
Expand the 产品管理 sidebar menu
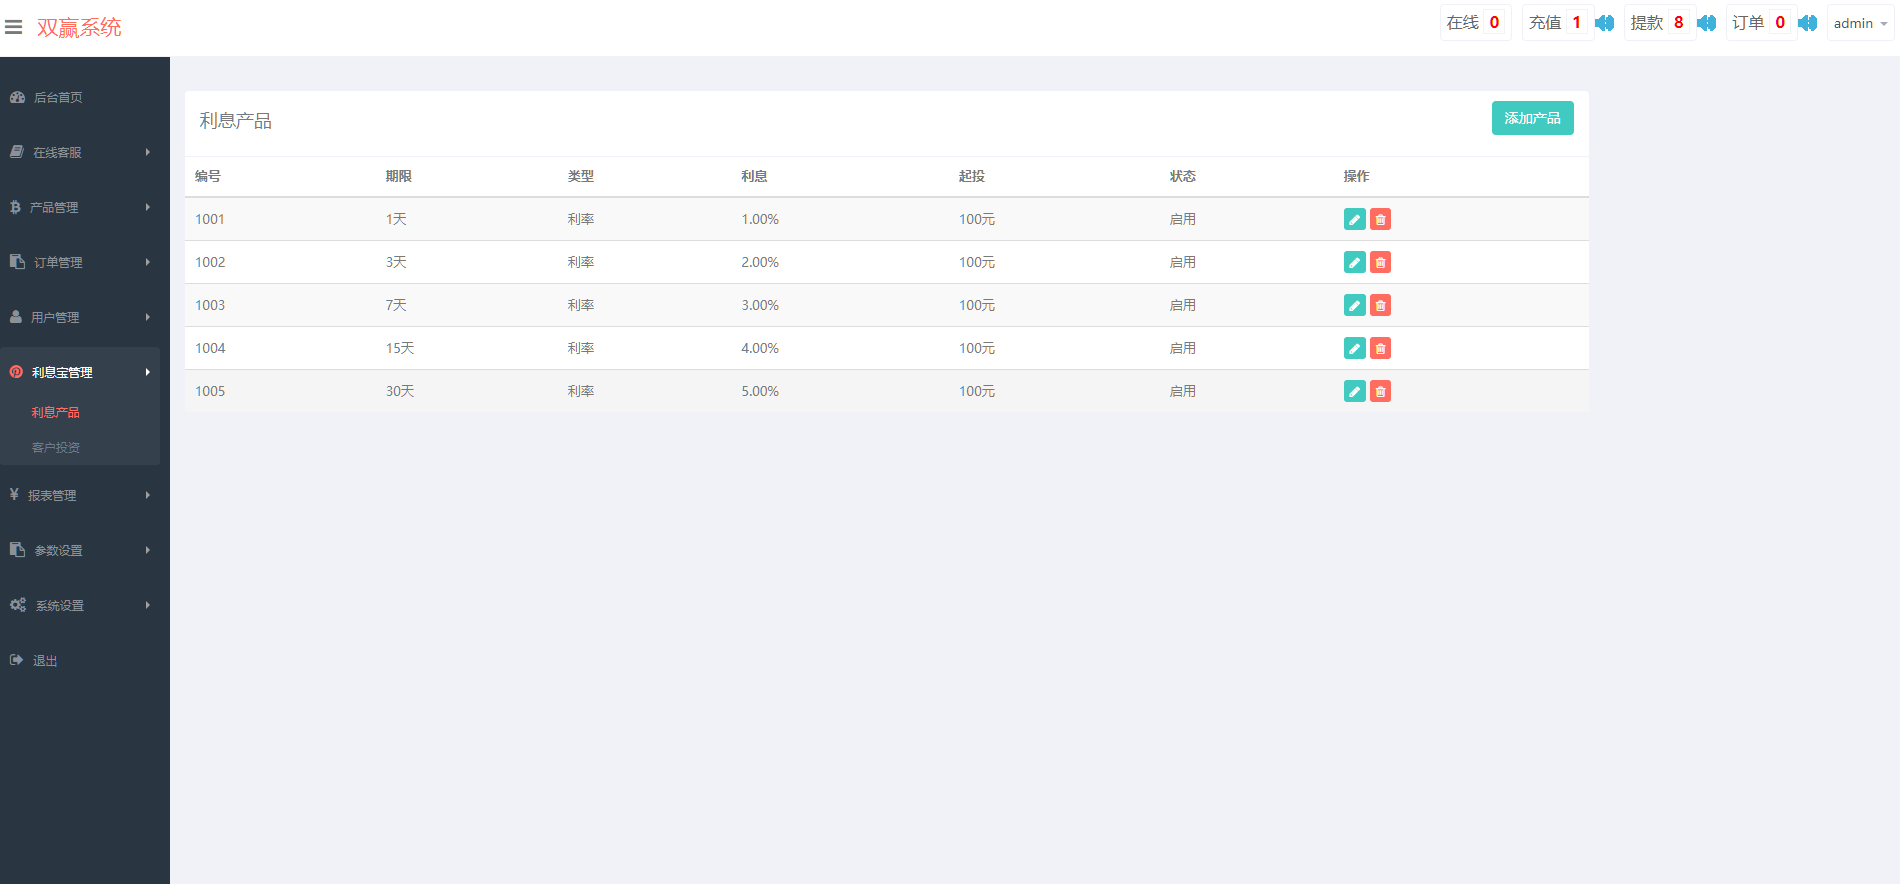pos(80,207)
